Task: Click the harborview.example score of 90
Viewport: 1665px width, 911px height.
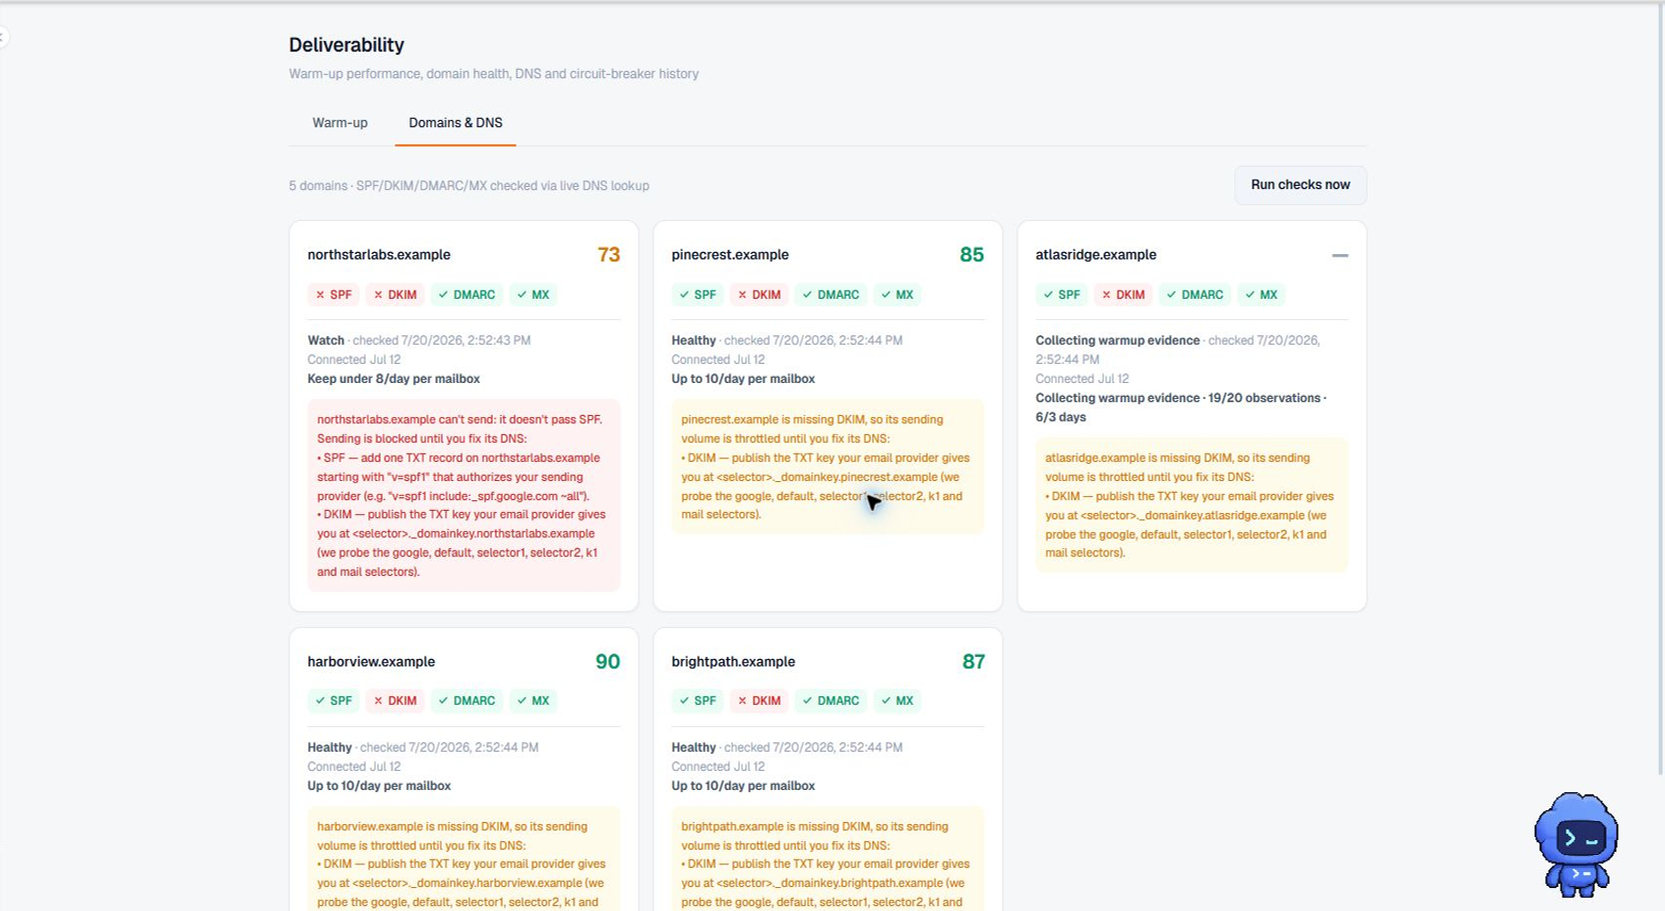Action: (x=607, y=662)
